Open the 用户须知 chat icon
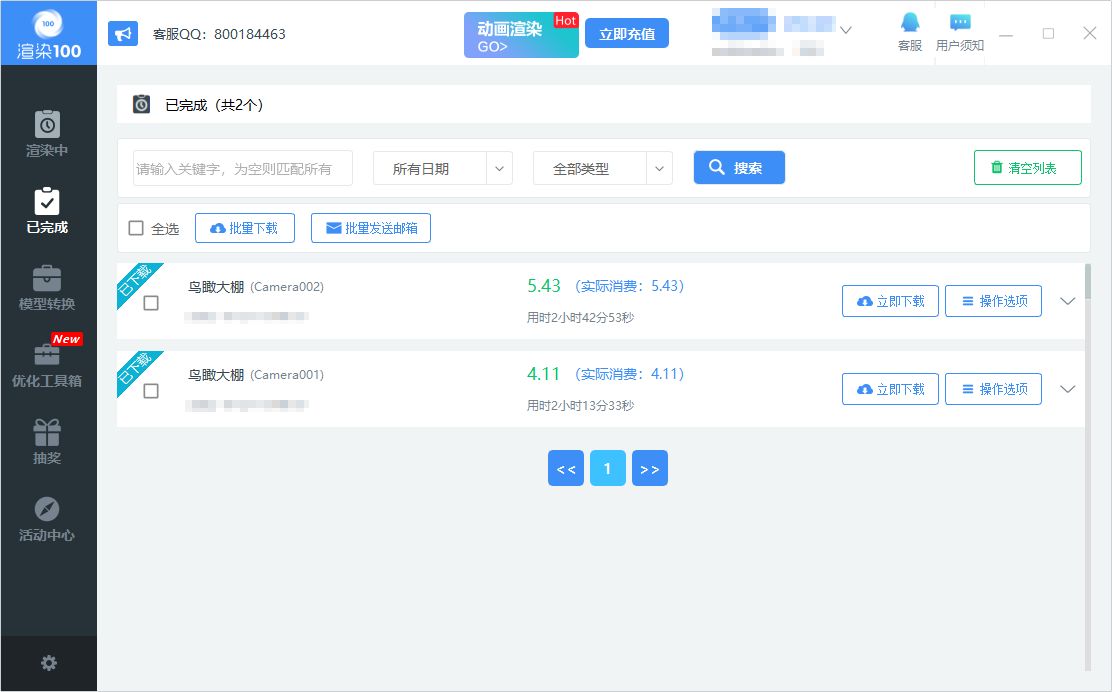Screen dimensions: 1112x692 960,23
